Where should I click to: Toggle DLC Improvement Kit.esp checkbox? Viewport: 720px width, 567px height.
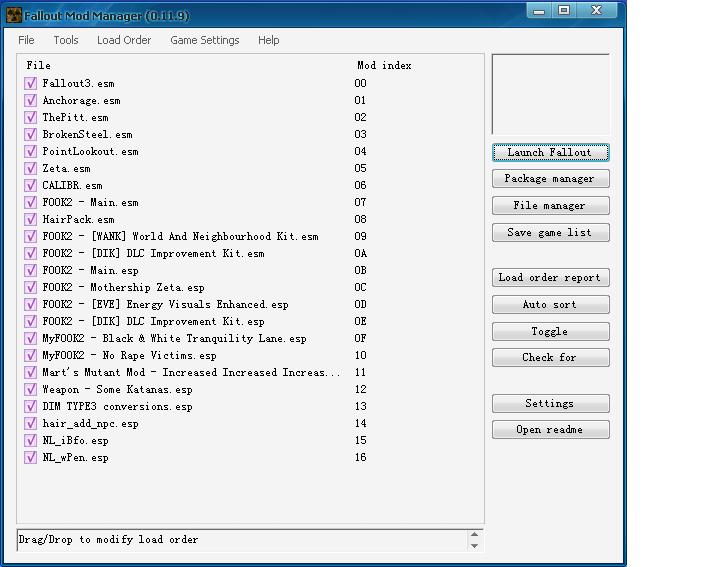coord(30,321)
